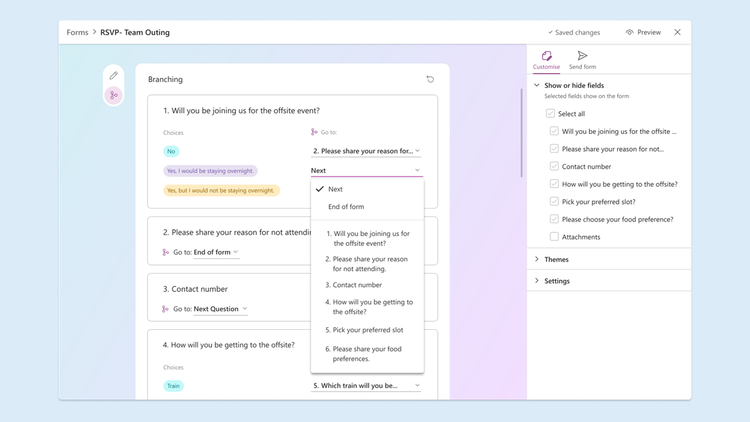Click the Go to branching icon in question 1

click(x=314, y=132)
